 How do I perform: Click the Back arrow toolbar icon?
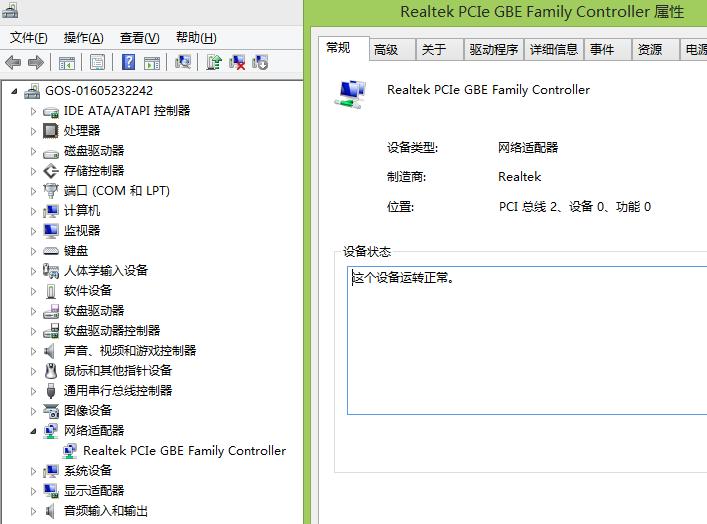click(x=13, y=62)
